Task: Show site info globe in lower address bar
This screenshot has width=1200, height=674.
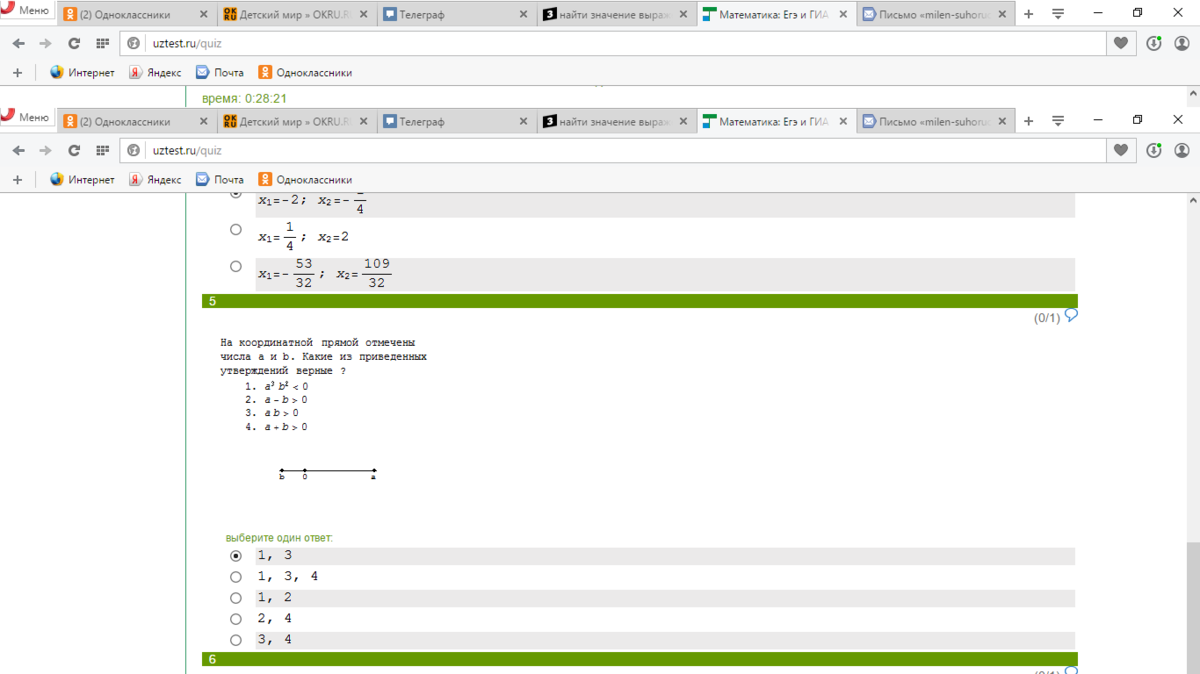Action: (x=134, y=151)
